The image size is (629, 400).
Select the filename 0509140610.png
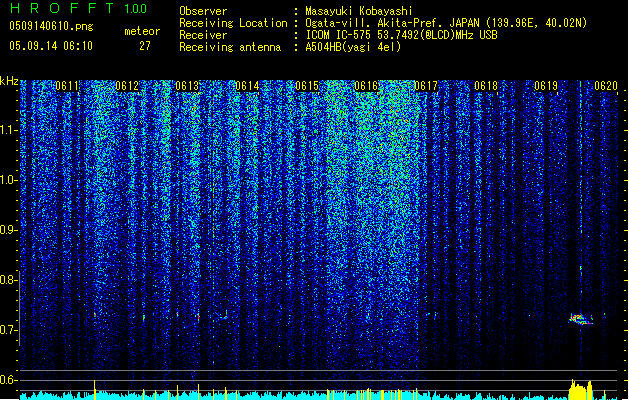pyautogui.click(x=51, y=26)
